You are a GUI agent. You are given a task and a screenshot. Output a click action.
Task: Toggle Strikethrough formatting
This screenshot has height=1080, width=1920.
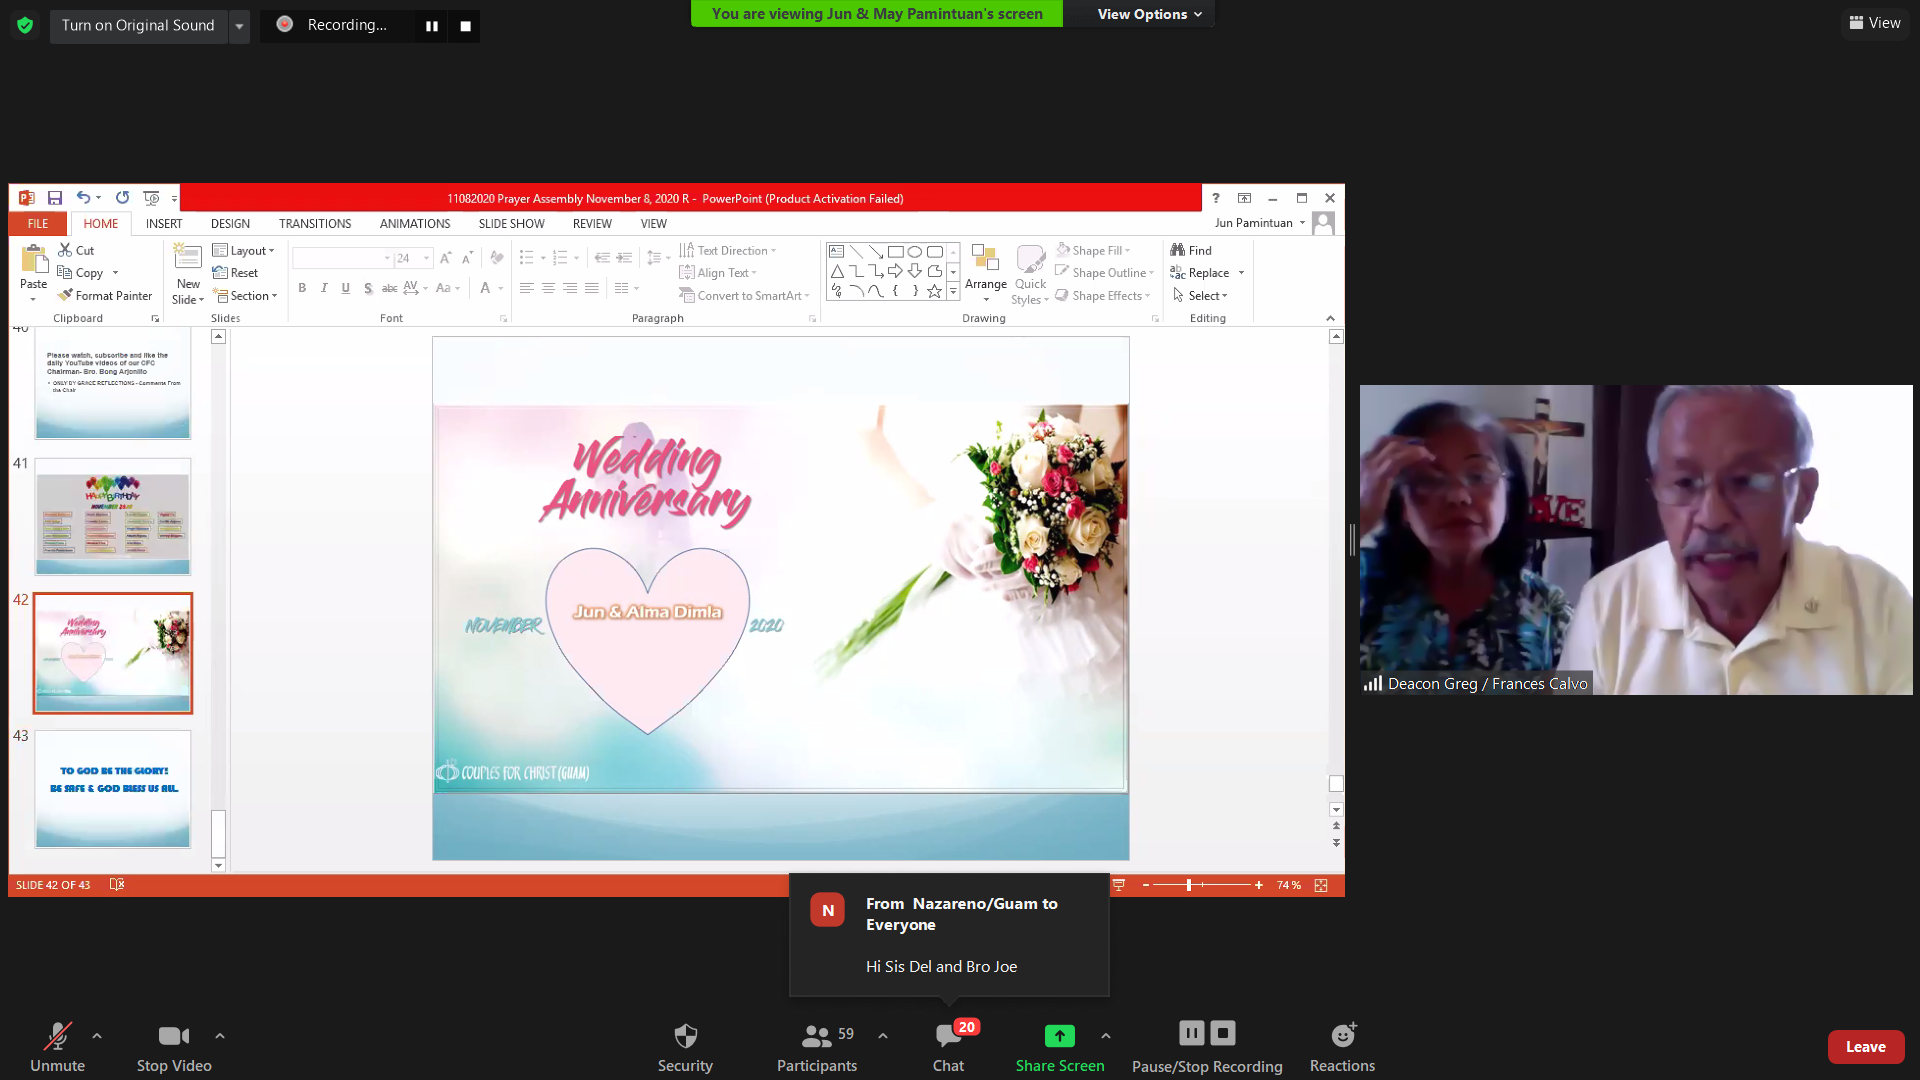point(390,288)
